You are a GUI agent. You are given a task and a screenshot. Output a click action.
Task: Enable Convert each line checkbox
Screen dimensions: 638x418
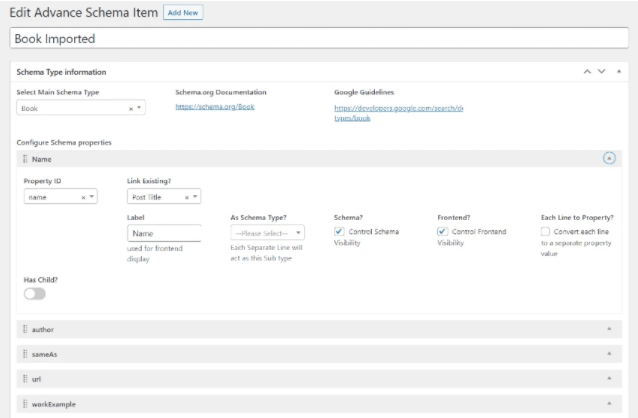(x=546, y=232)
